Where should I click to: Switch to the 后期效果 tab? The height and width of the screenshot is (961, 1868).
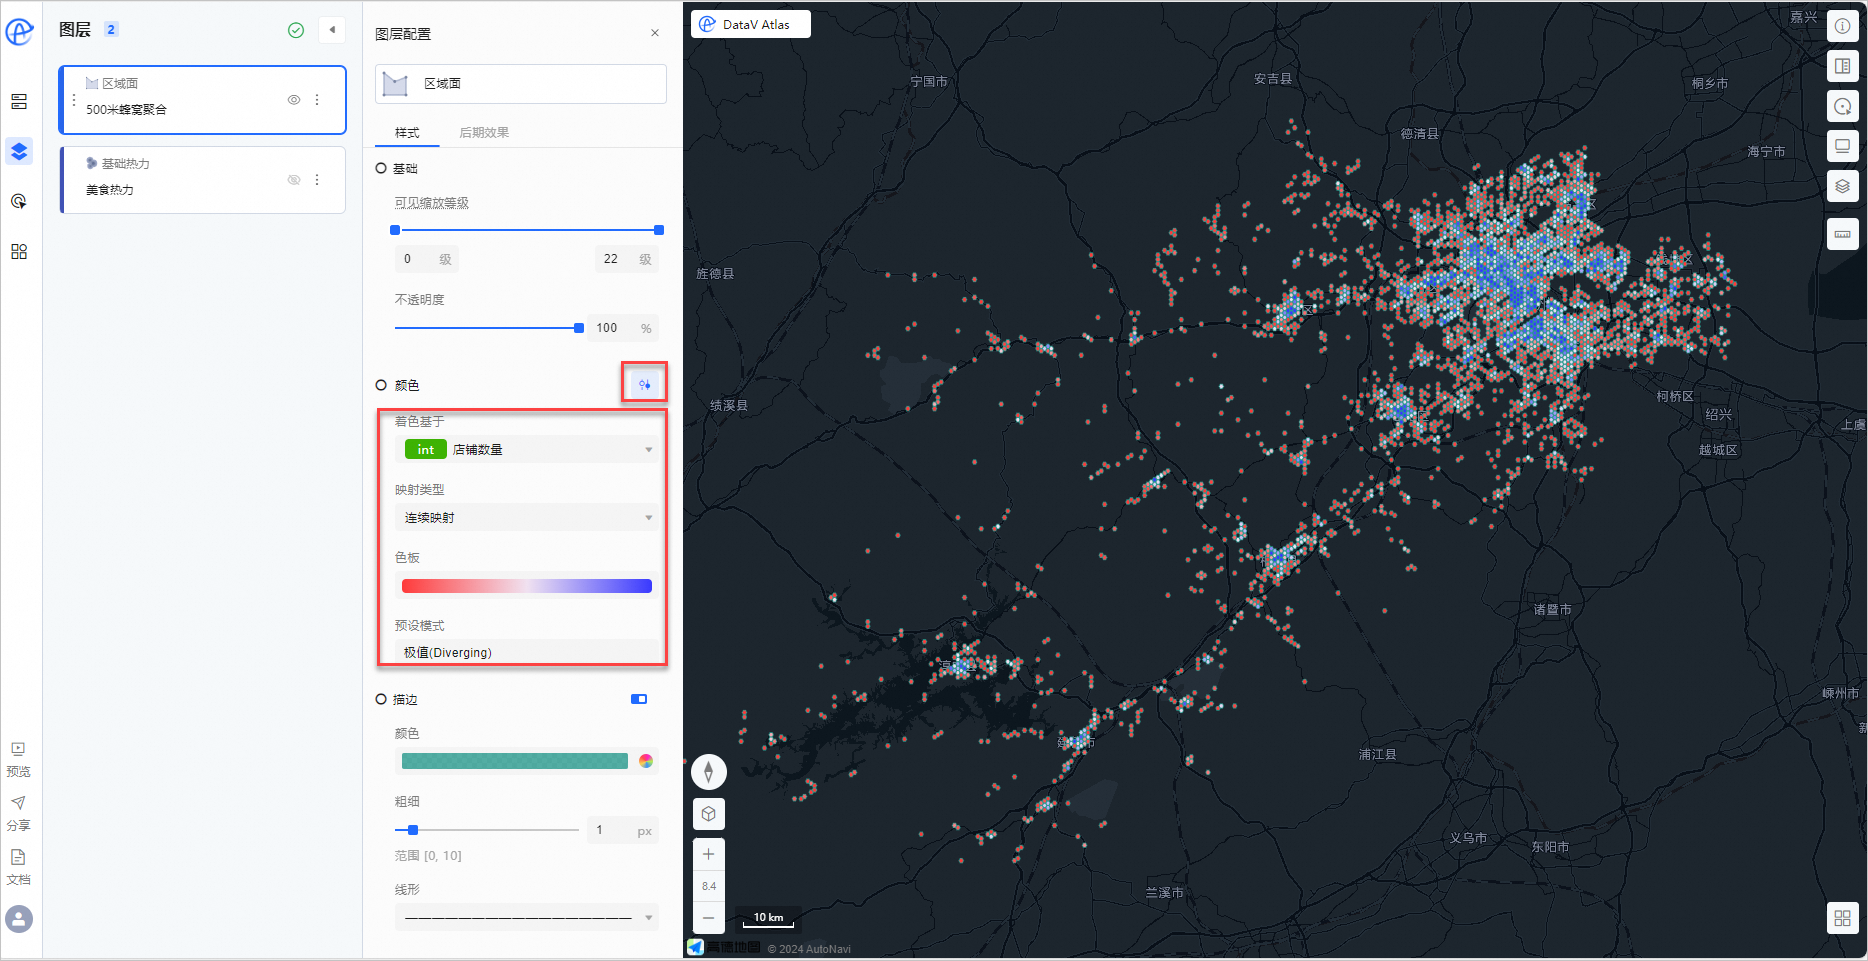484,132
